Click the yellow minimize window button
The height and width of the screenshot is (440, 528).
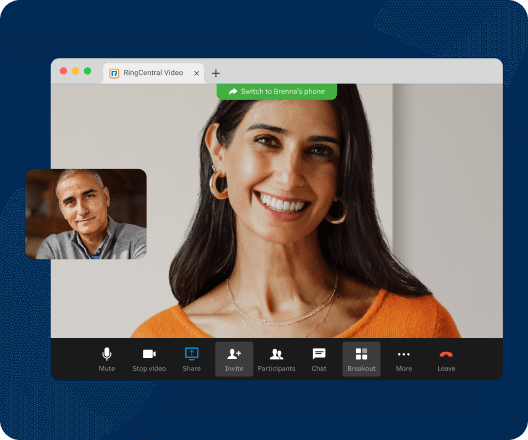click(75, 71)
